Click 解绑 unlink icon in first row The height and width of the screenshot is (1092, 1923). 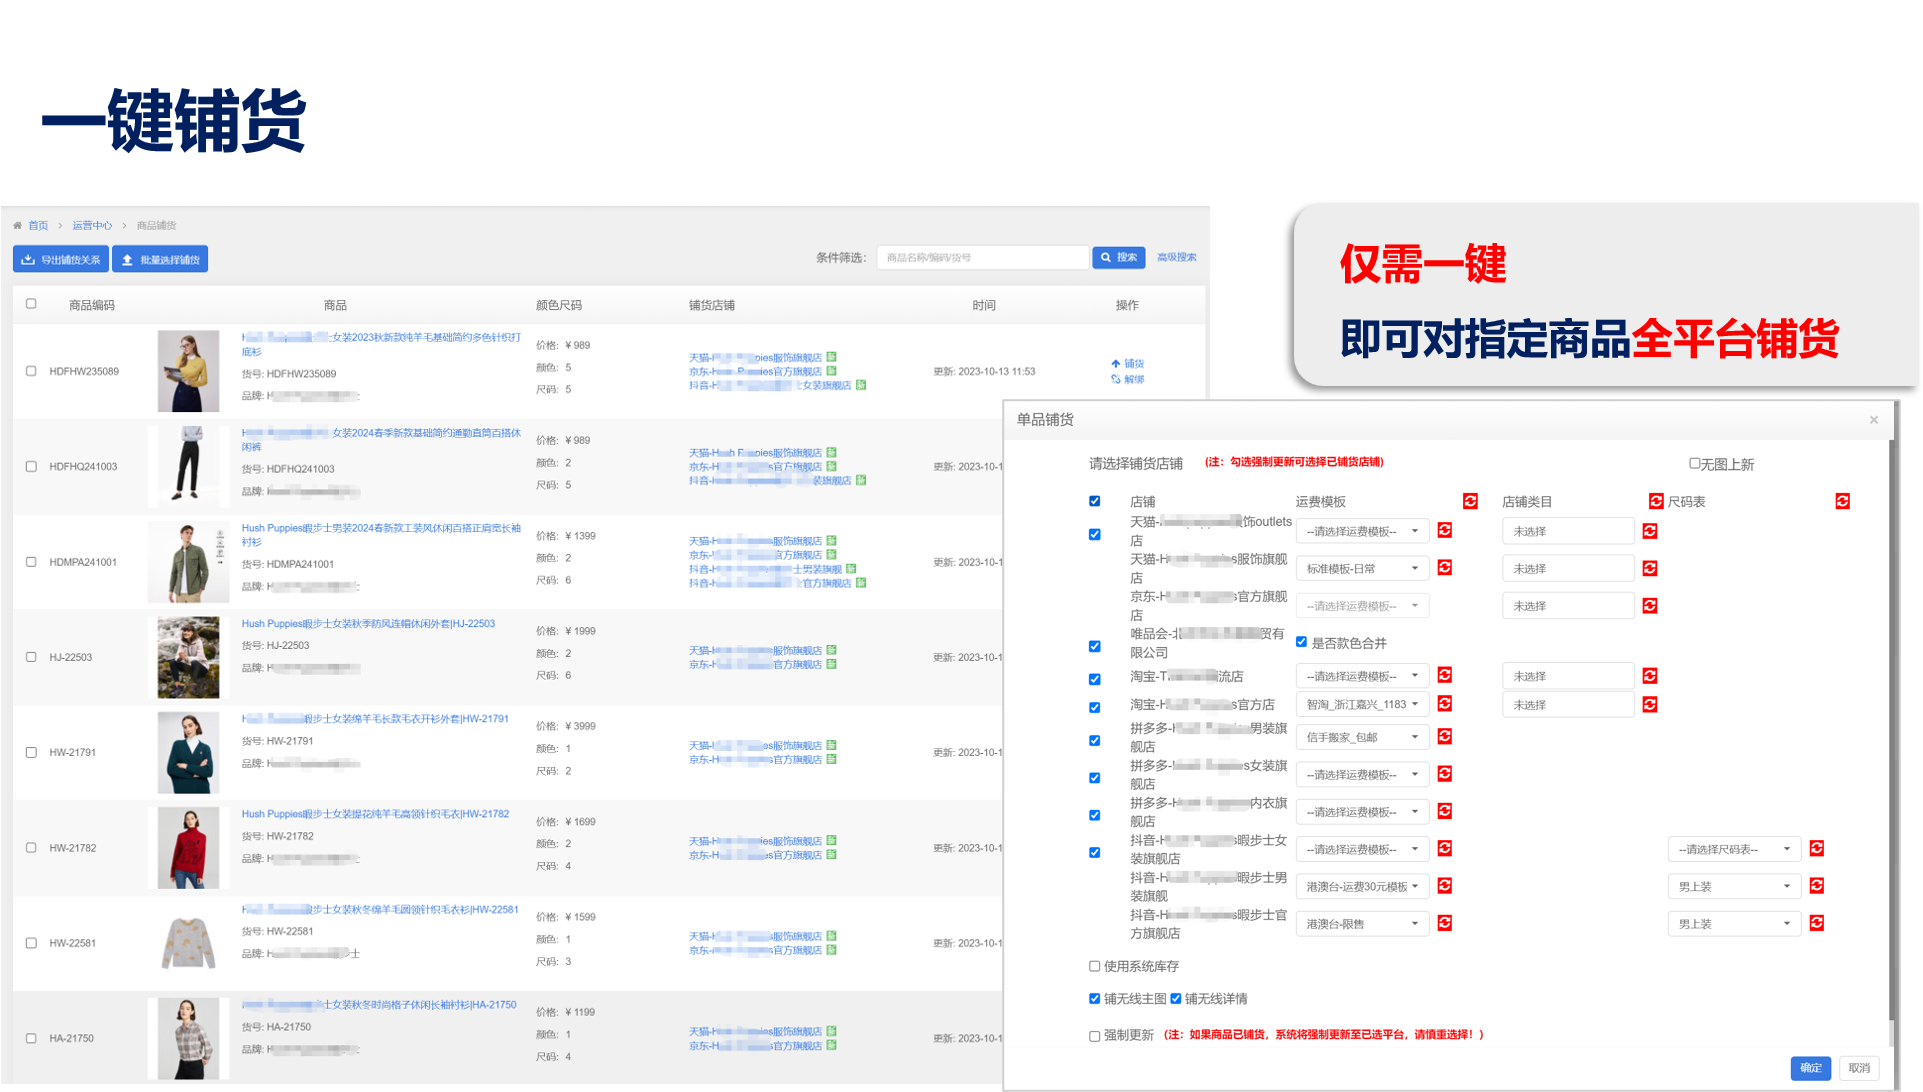[x=1116, y=379]
